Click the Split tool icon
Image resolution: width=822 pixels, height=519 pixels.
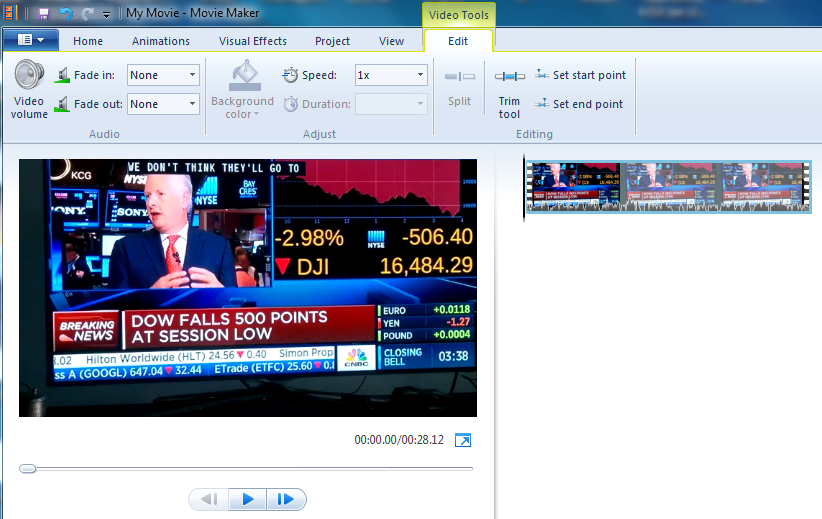460,77
